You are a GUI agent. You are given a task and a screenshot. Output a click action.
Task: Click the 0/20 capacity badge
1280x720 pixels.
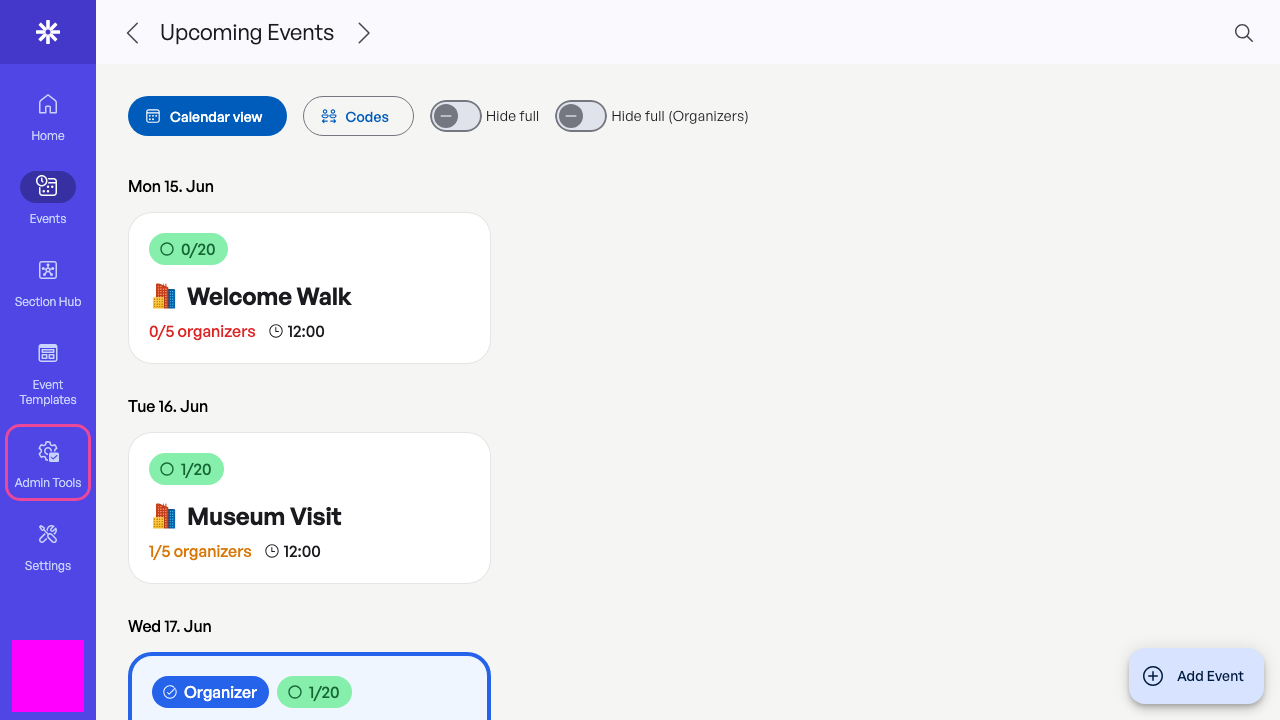(188, 249)
